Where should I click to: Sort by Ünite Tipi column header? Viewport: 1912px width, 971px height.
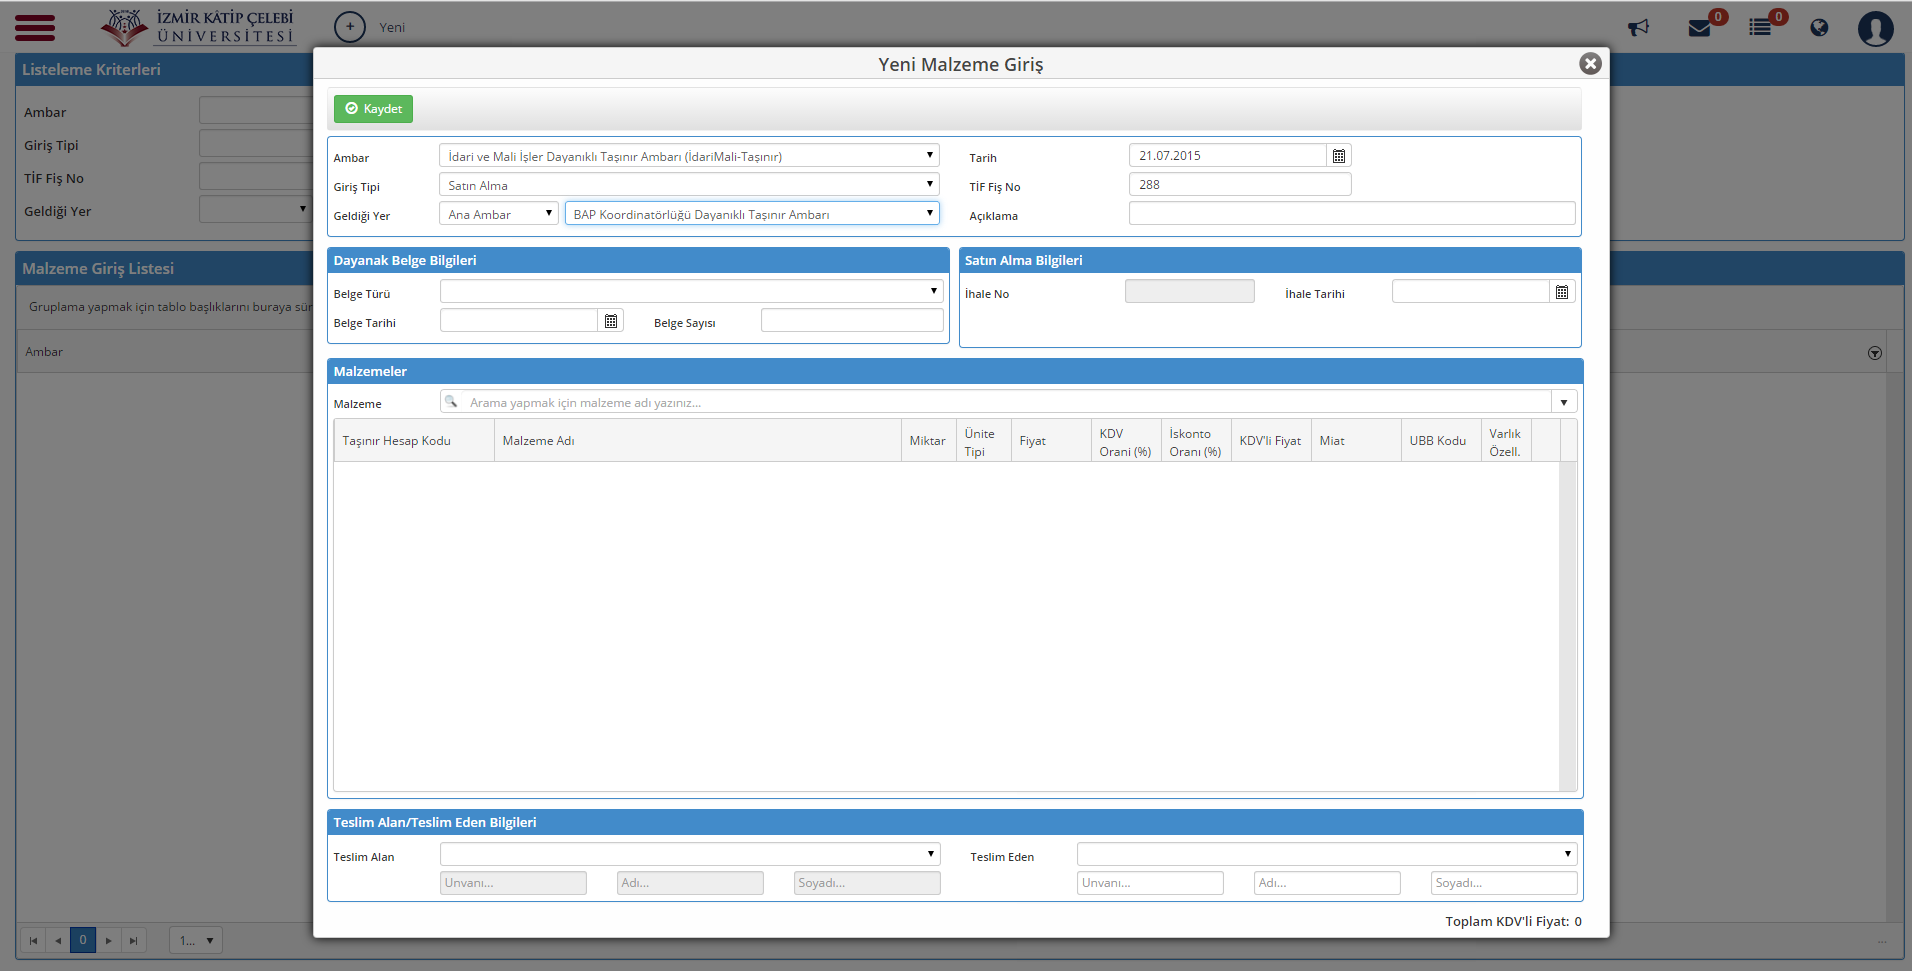point(984,442)
